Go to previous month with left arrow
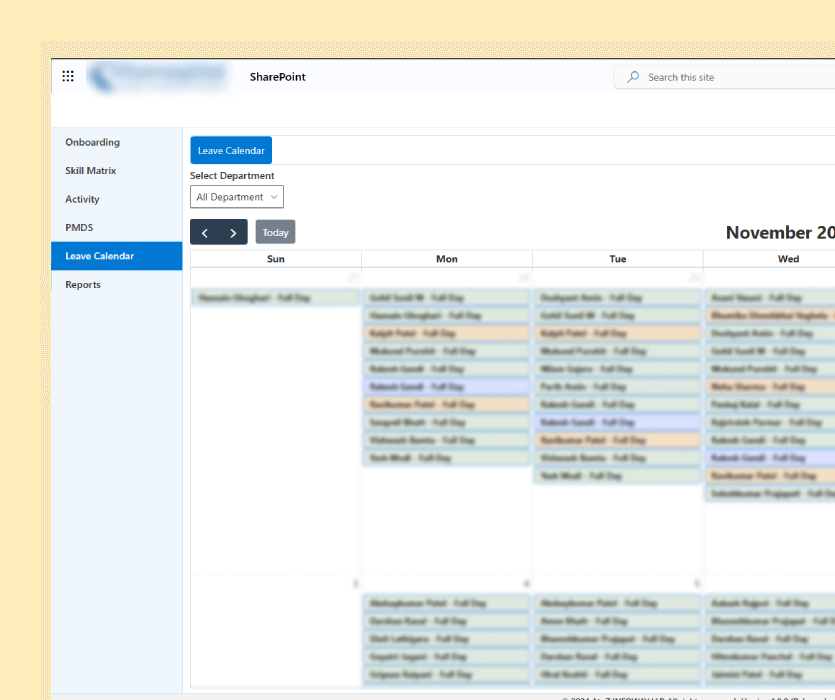The width and height of the screenshot is (835, 700). [x=205, y=233]
